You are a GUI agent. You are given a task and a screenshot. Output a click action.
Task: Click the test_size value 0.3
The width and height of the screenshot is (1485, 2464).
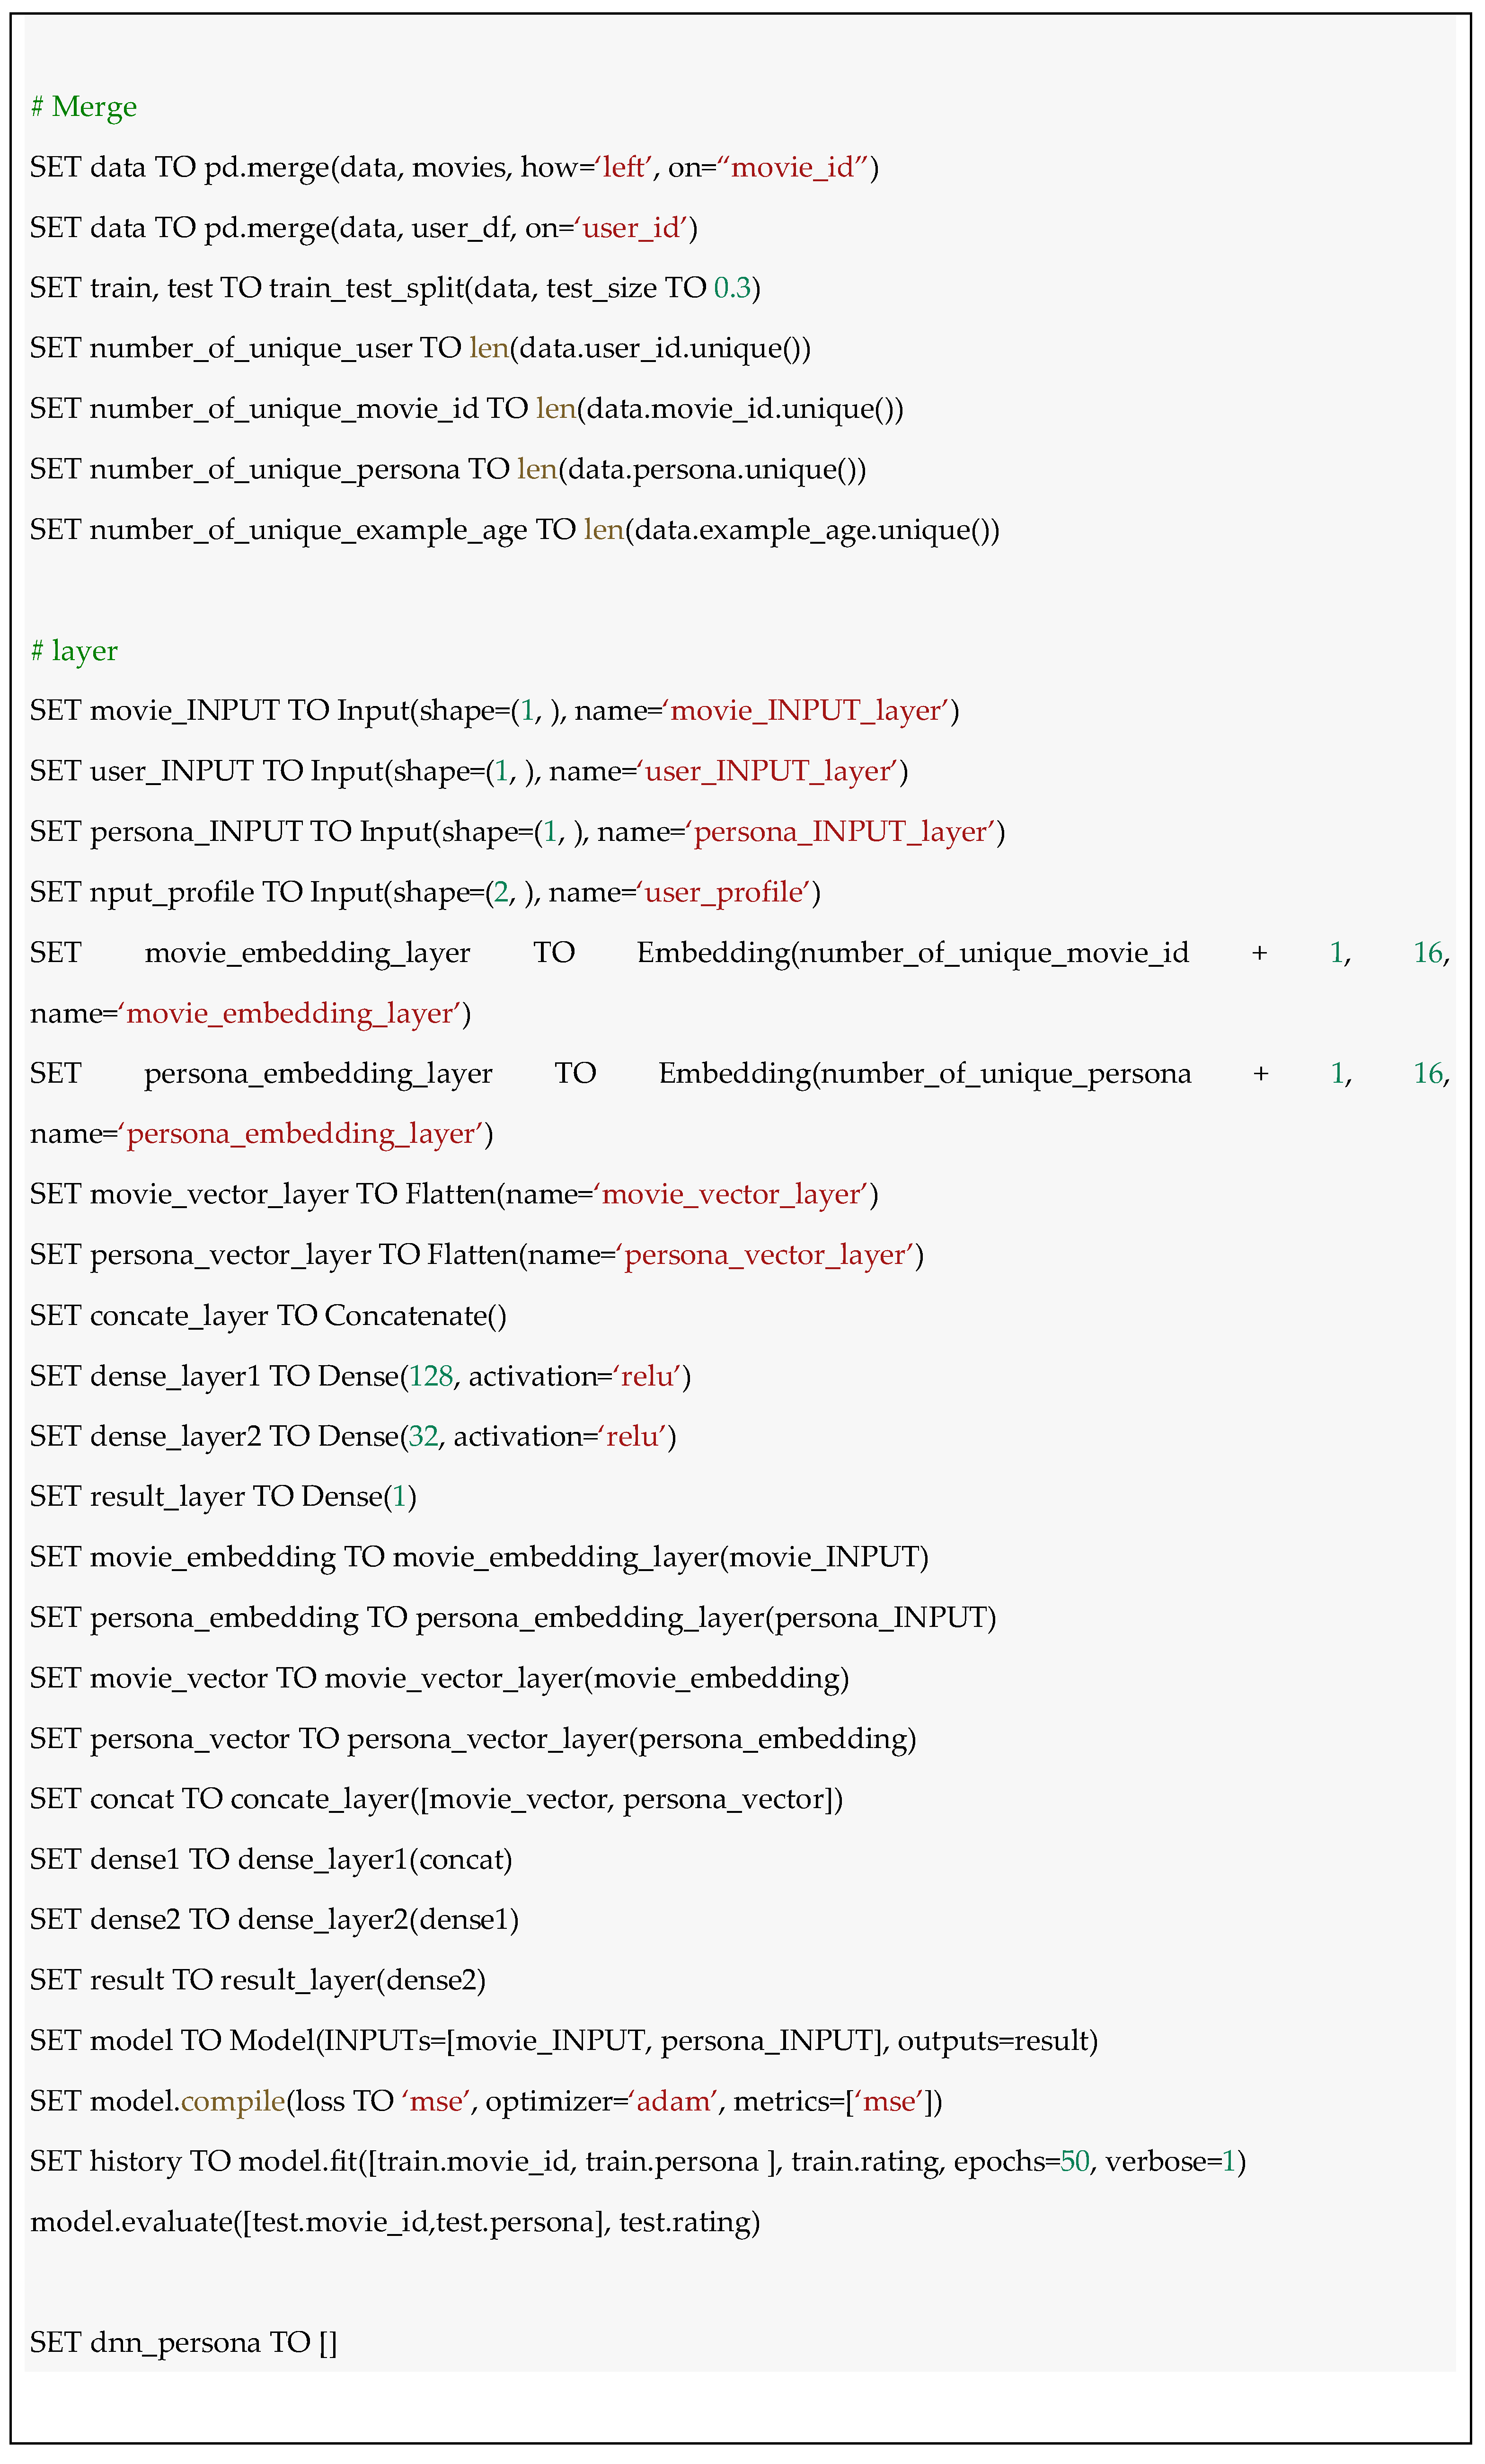(731, 288)
